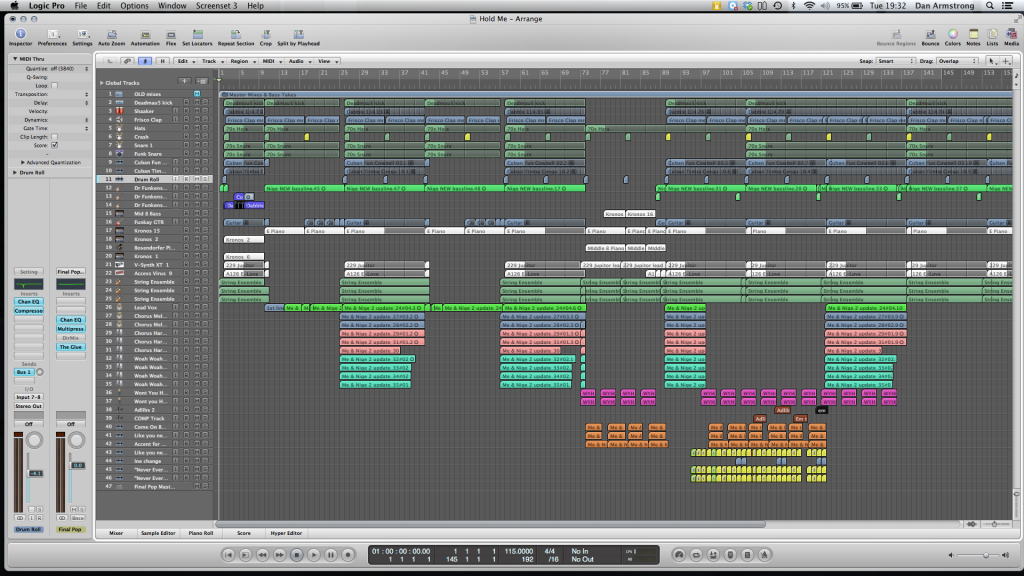Image resolution: width=1024 pixels, height=576 pixels.
Task: Open the Track local menu
Action: click(212, 61)
